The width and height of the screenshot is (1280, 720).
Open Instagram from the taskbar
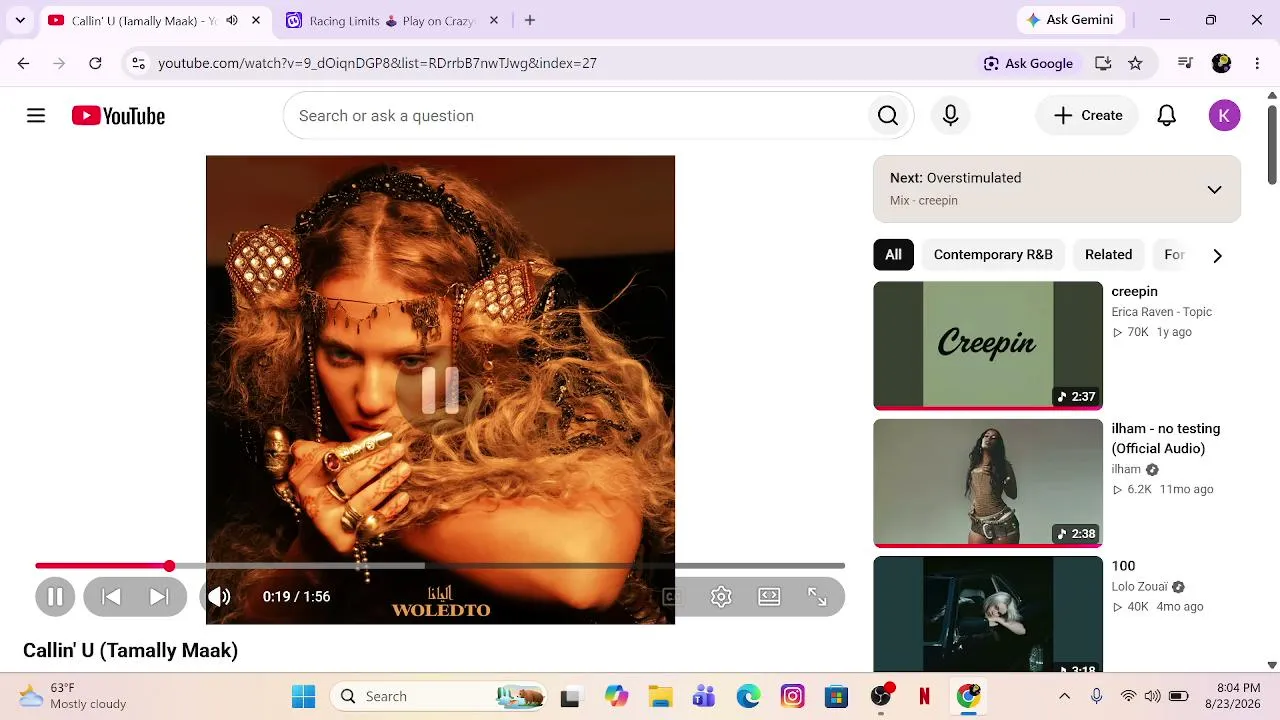point(792,696)
